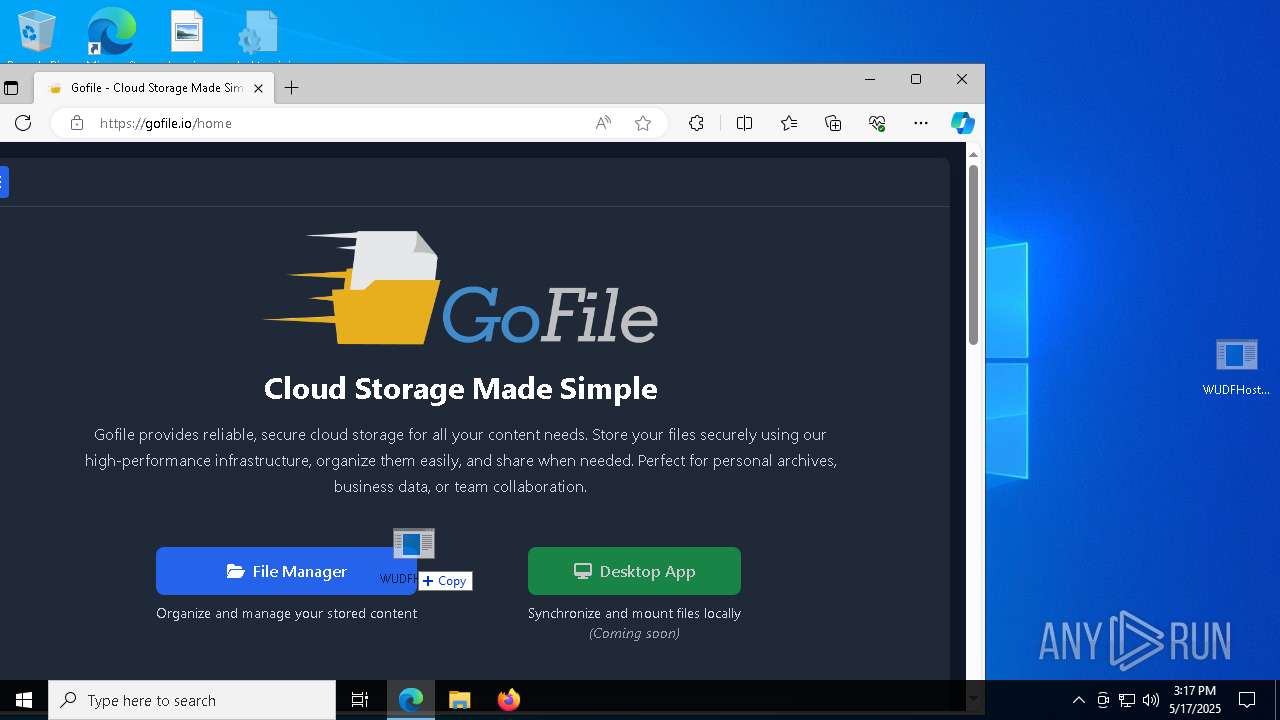Viewport: 1280px width, 720px height.
Task: Expand the Gofile sidebar menu handle
Action: pyautogui.click(x=4, y=182)
